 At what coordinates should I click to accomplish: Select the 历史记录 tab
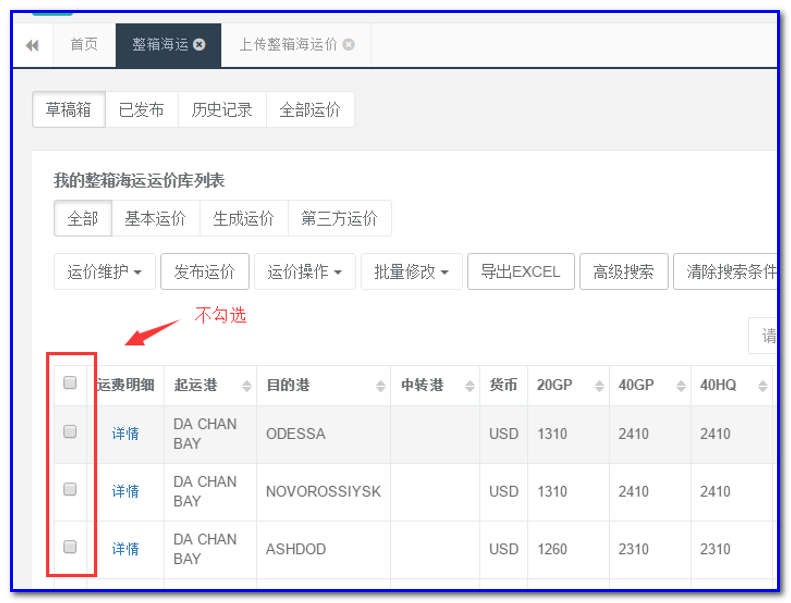[222, 109]
